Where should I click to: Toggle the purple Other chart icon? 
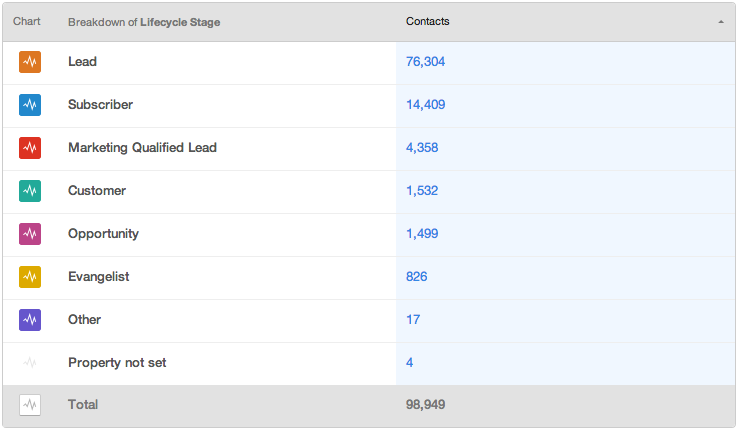(30, 320)
